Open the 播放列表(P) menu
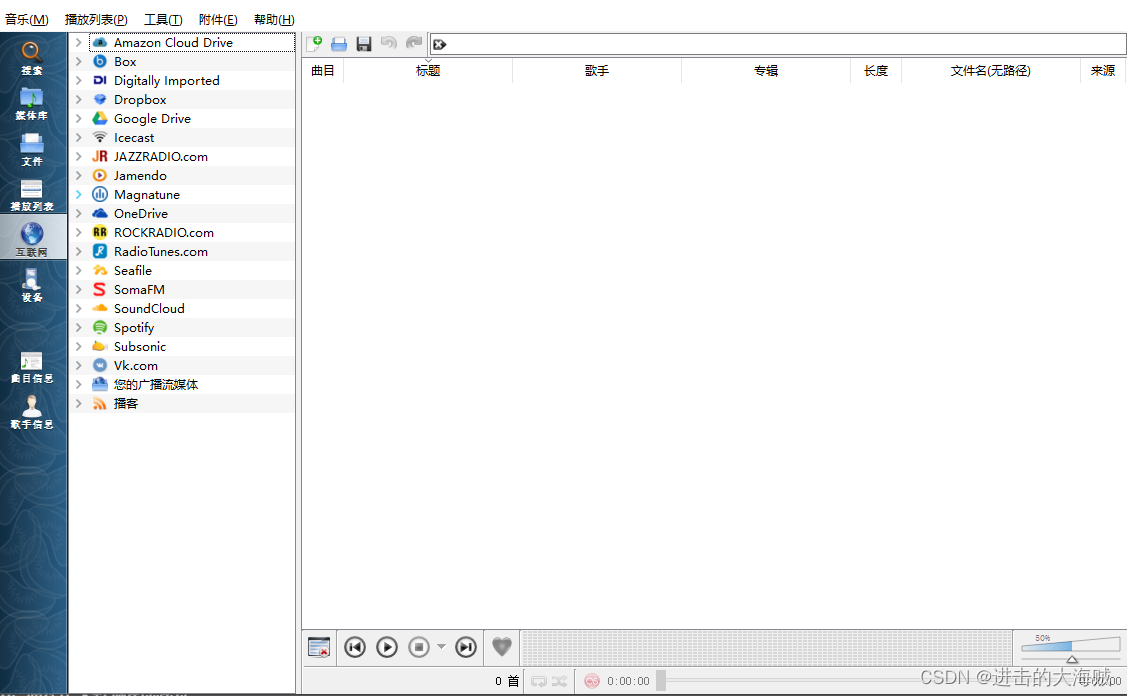The width and height of the screenshot is (1127, 696). [96, 19]
